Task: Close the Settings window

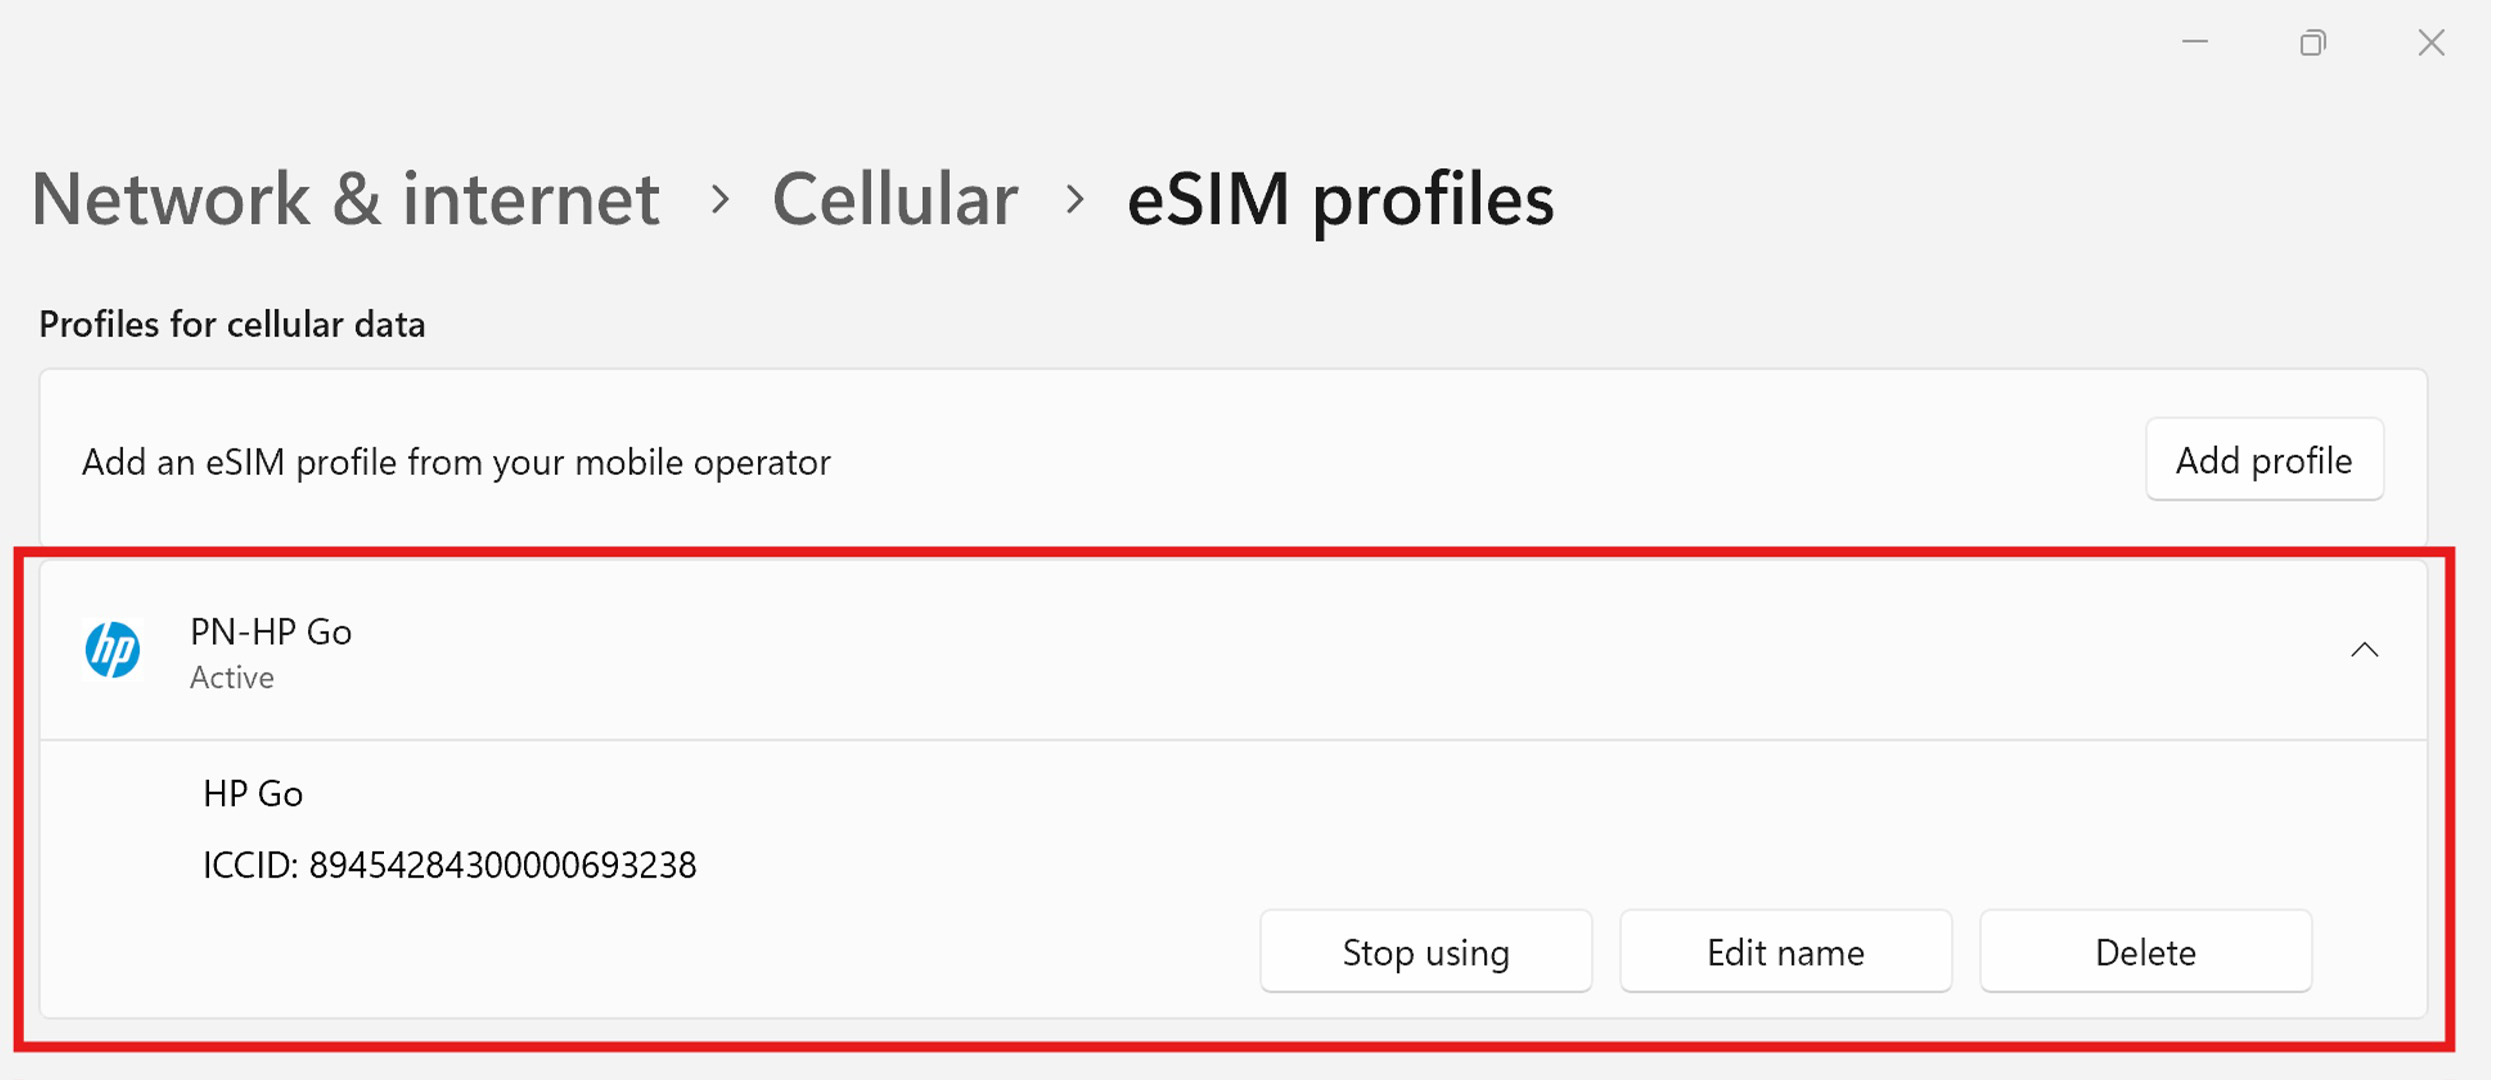Action: [x=2431, y=42]
